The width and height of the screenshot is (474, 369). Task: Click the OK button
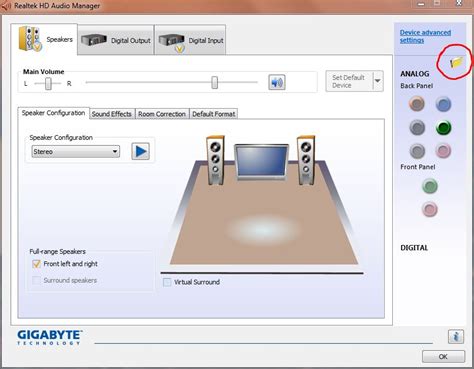[443, 357]
